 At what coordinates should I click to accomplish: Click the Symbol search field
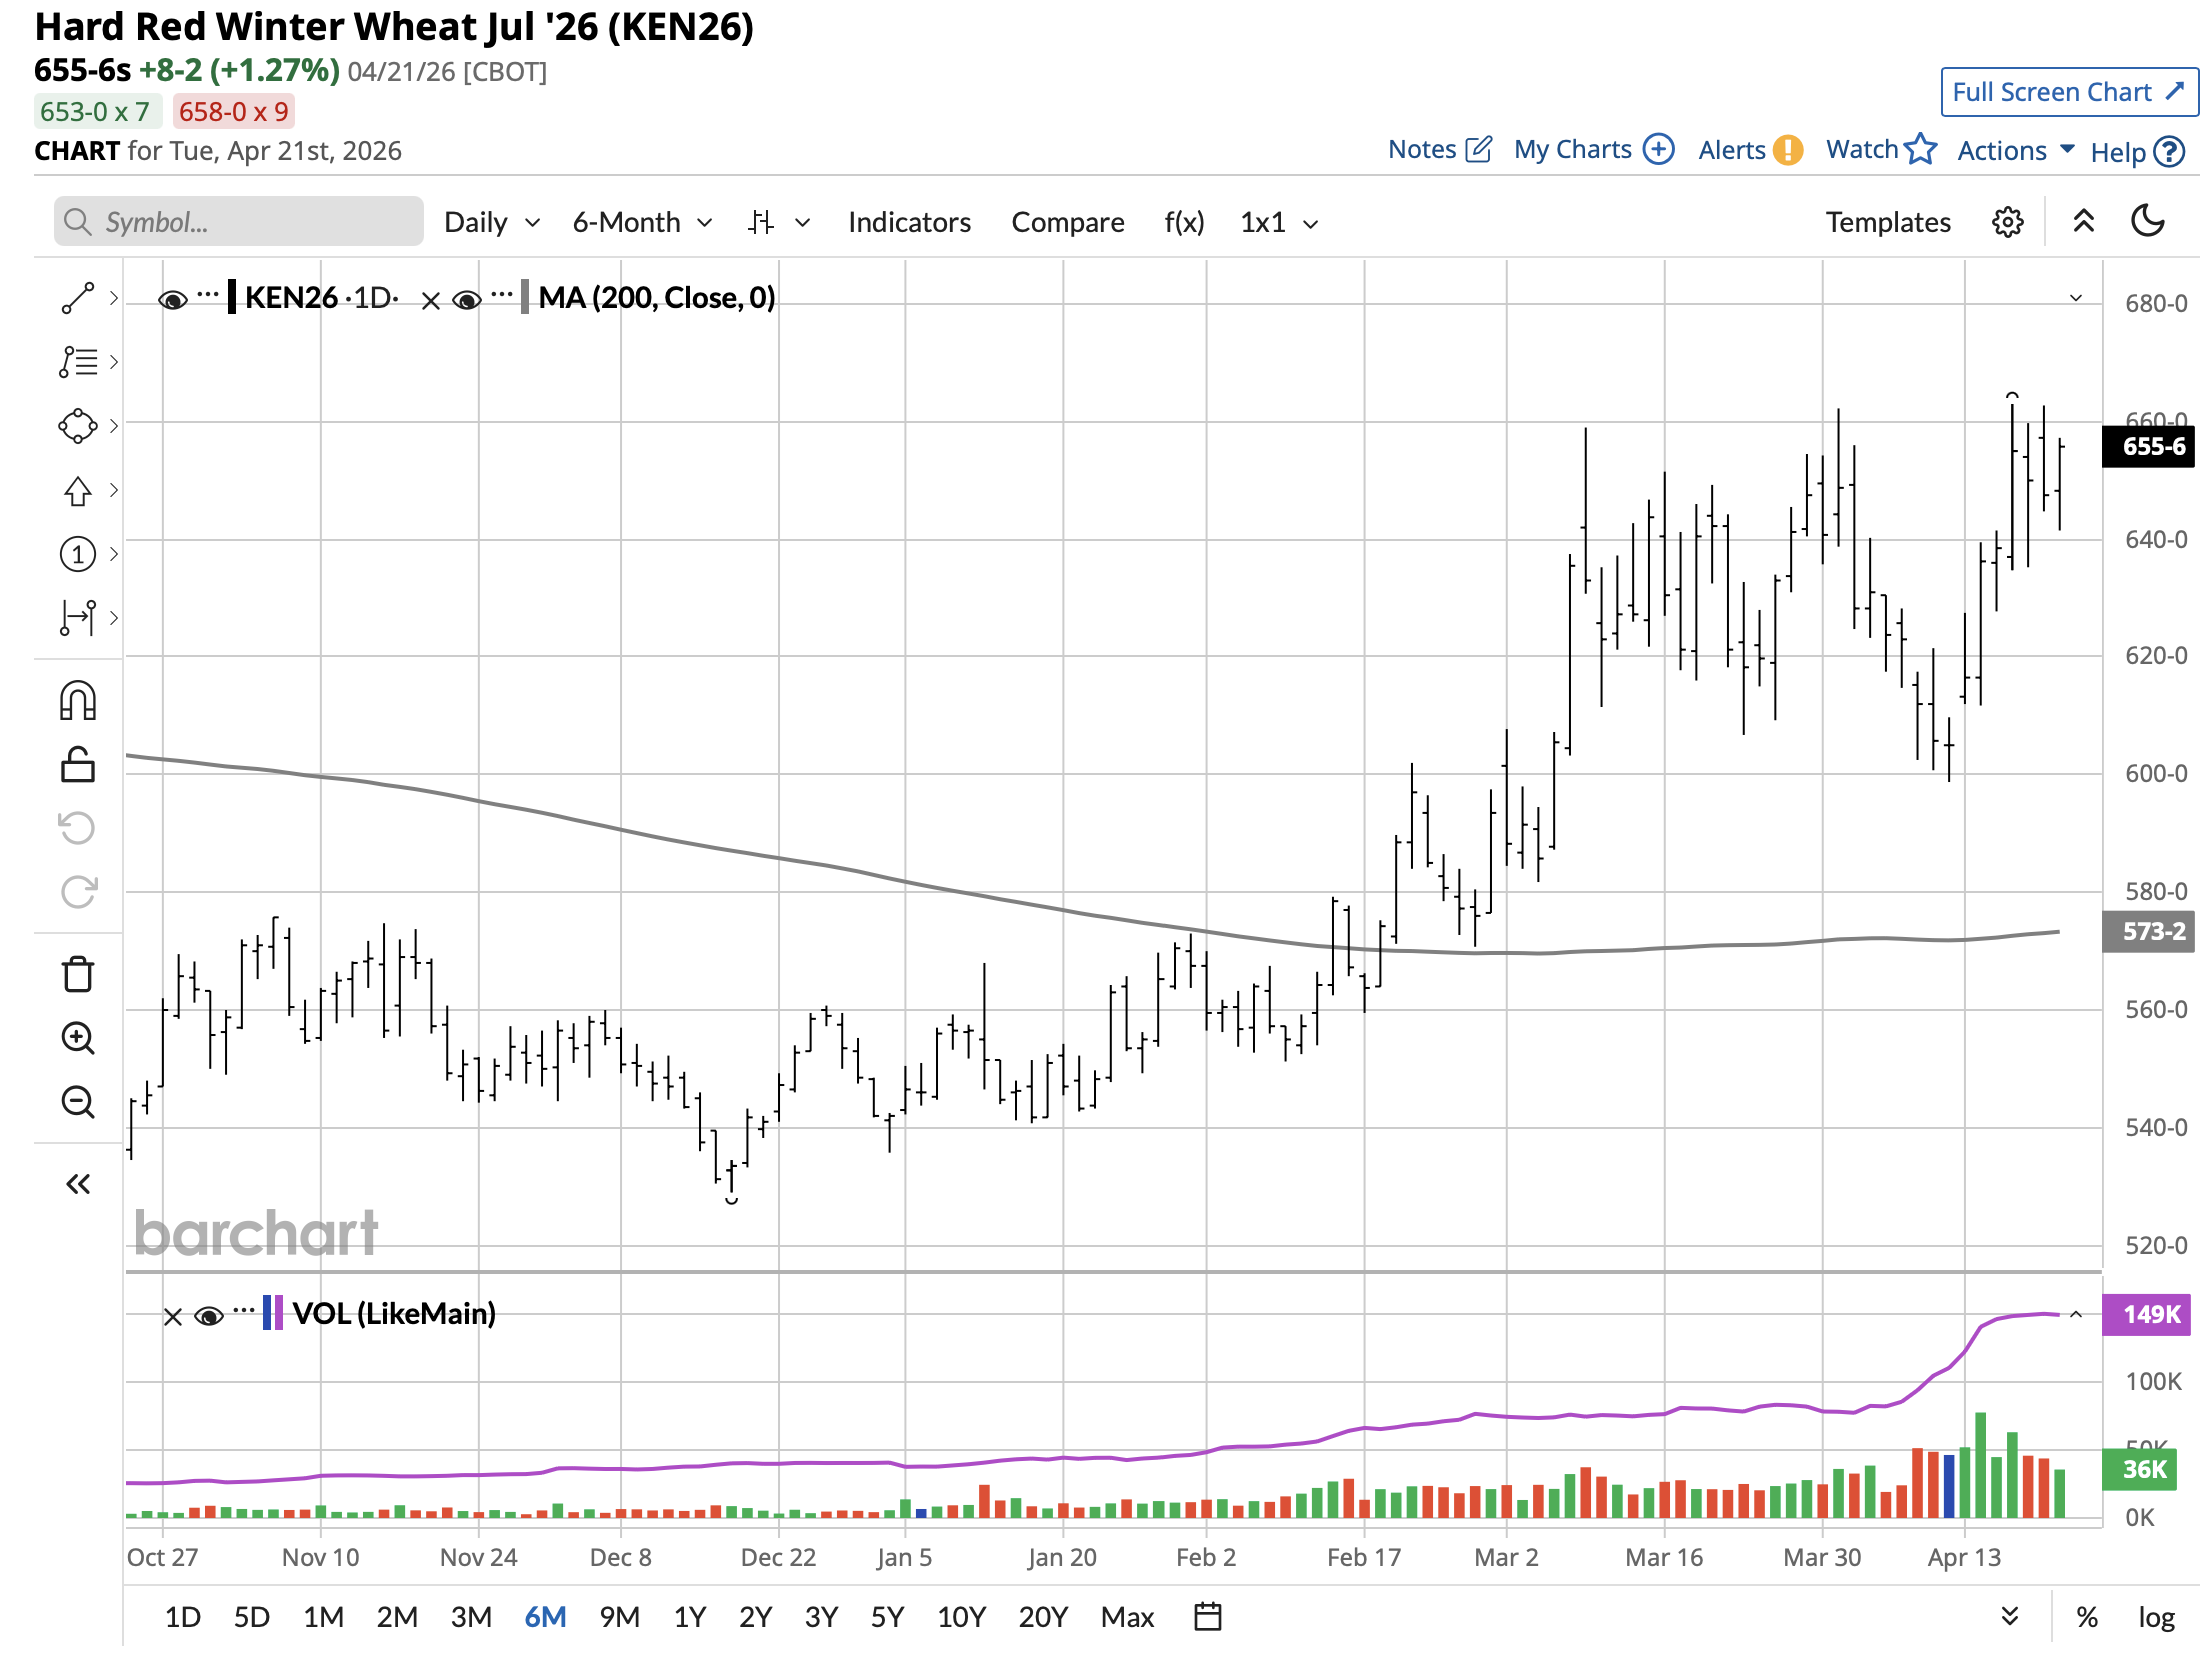point(240,222)
